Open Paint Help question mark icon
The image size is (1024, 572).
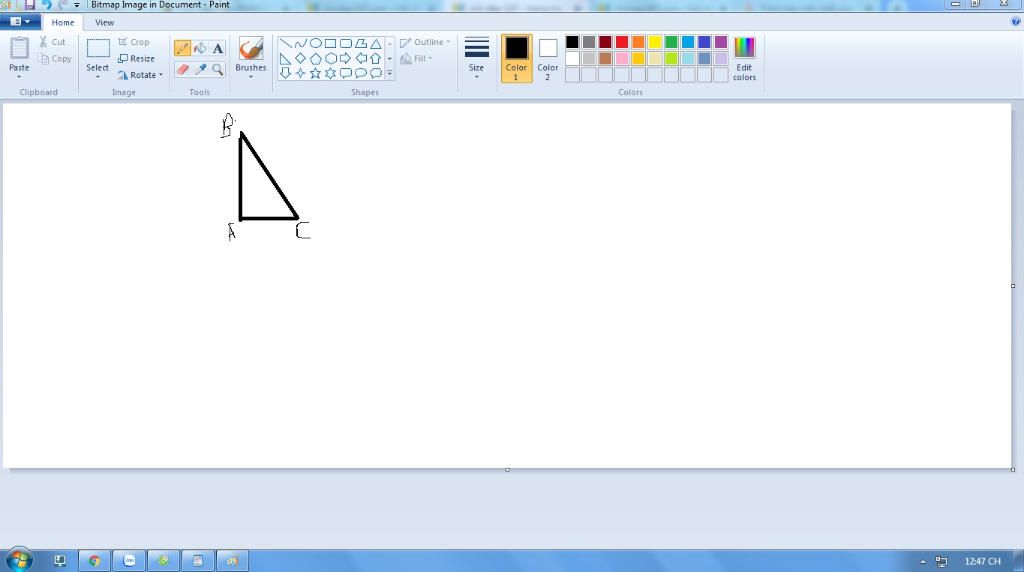point(1015,22)
